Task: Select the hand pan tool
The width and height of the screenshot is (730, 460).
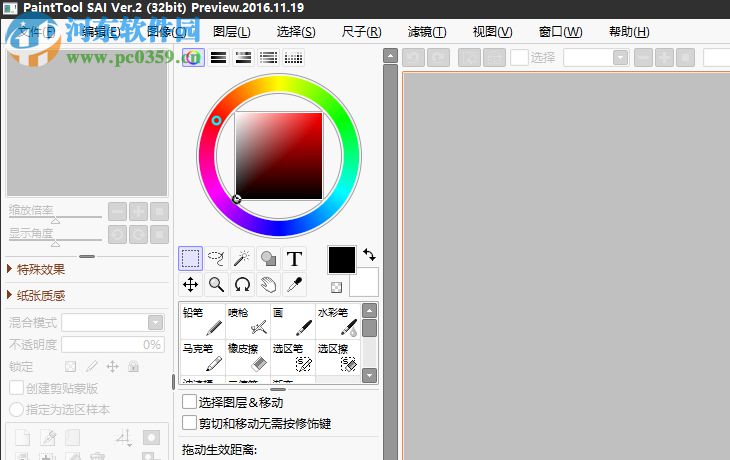Action: (x=268, y=284)
